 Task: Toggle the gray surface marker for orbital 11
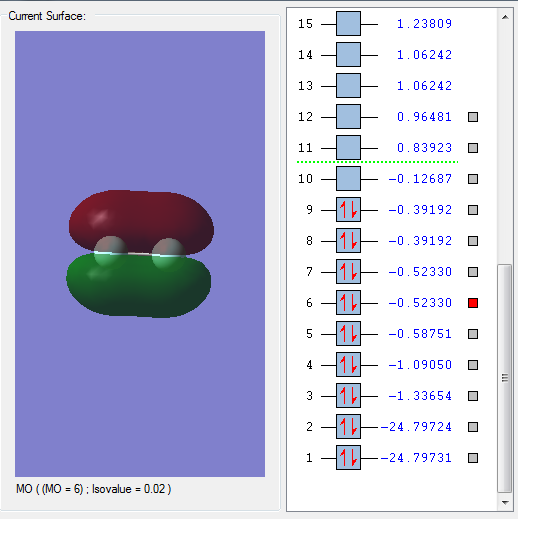(x=473, y=148)
